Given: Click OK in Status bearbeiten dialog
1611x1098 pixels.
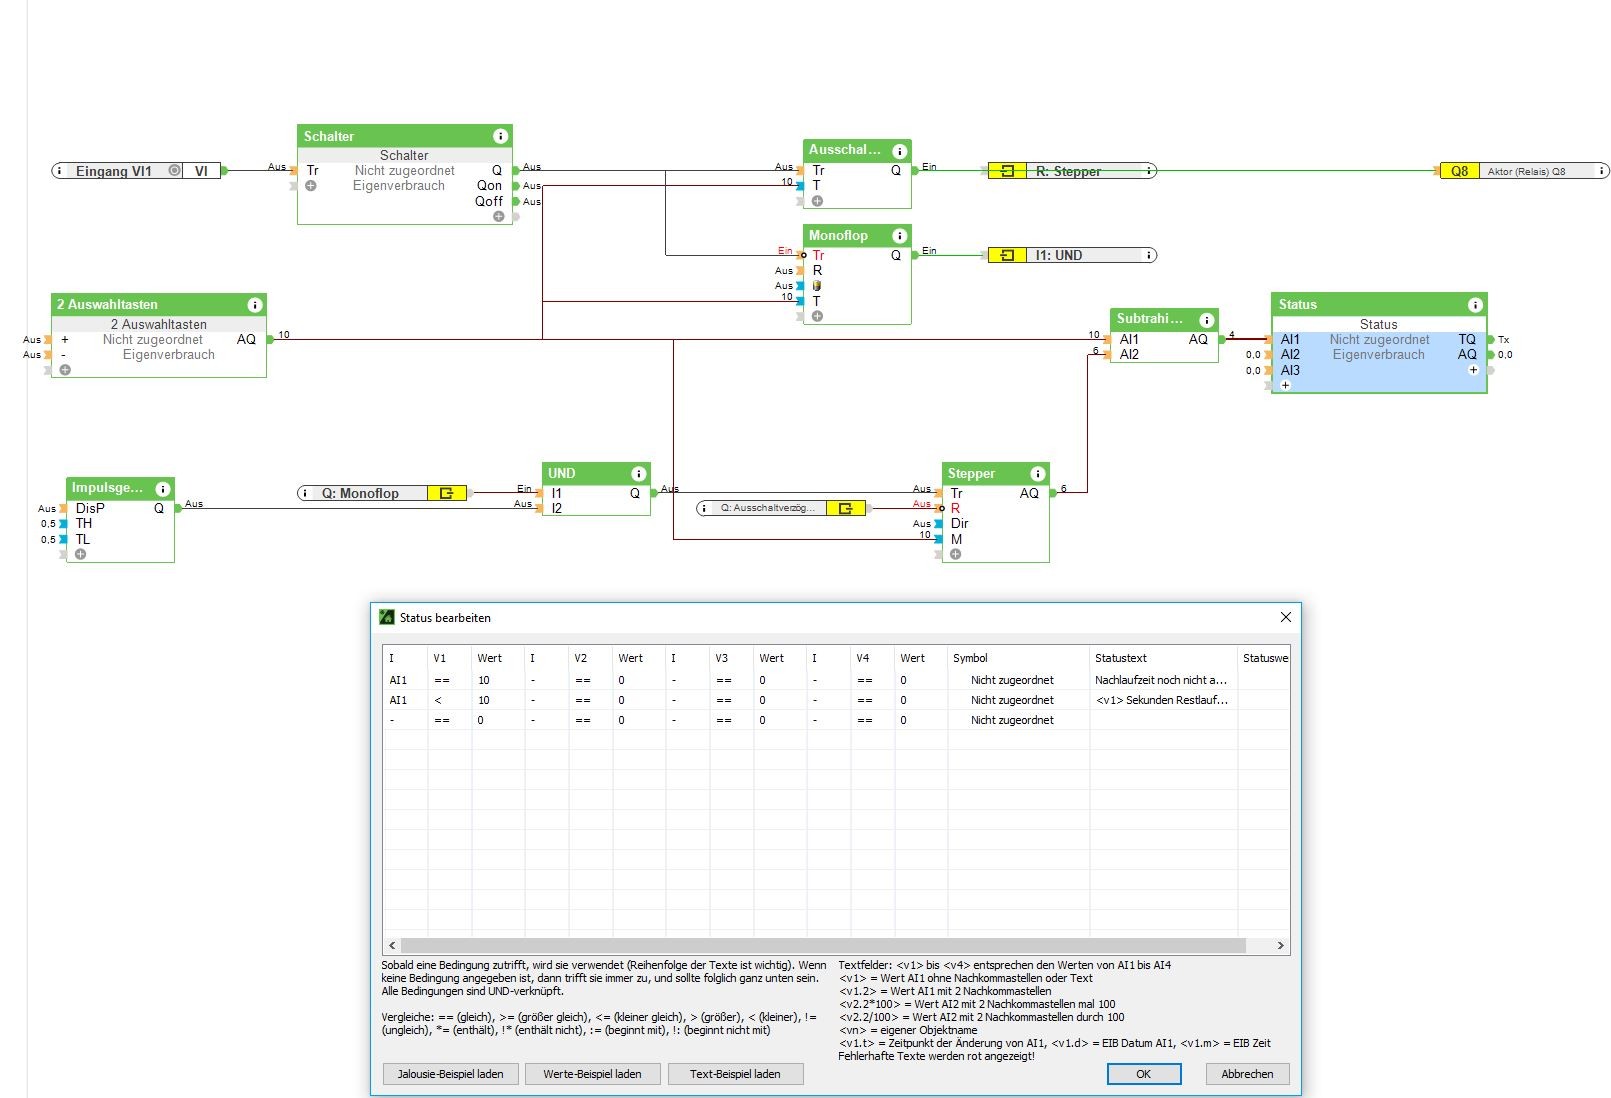Looking at the screenshot, I should pos(1144,1074).
